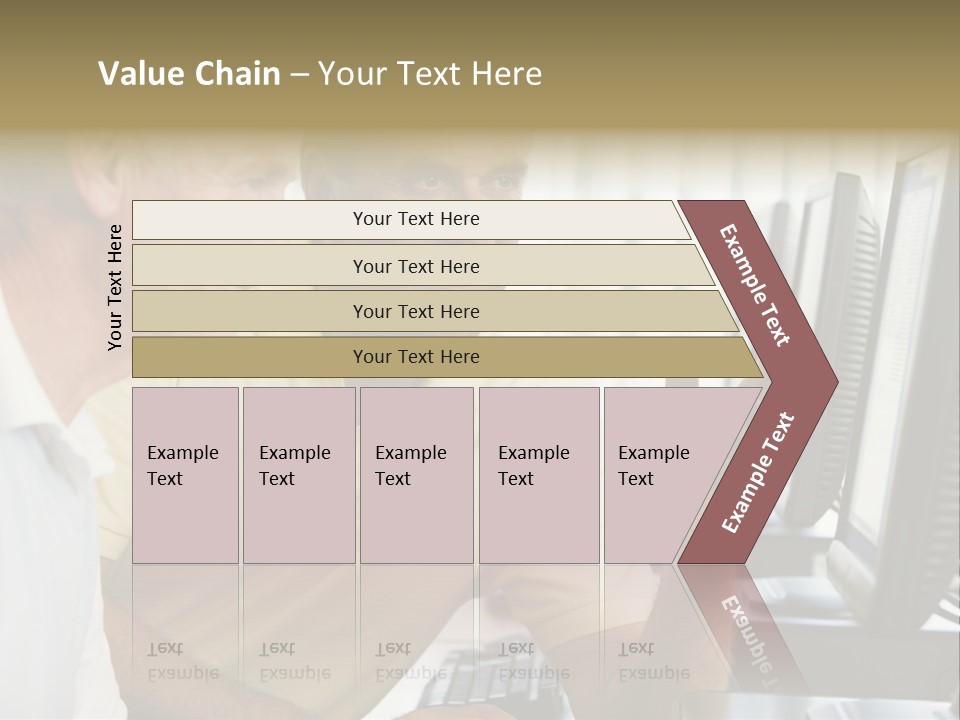Click the second "Your Text Here" bar from top
The height and width of the screenshot is (720, 960).
[422, 265]
